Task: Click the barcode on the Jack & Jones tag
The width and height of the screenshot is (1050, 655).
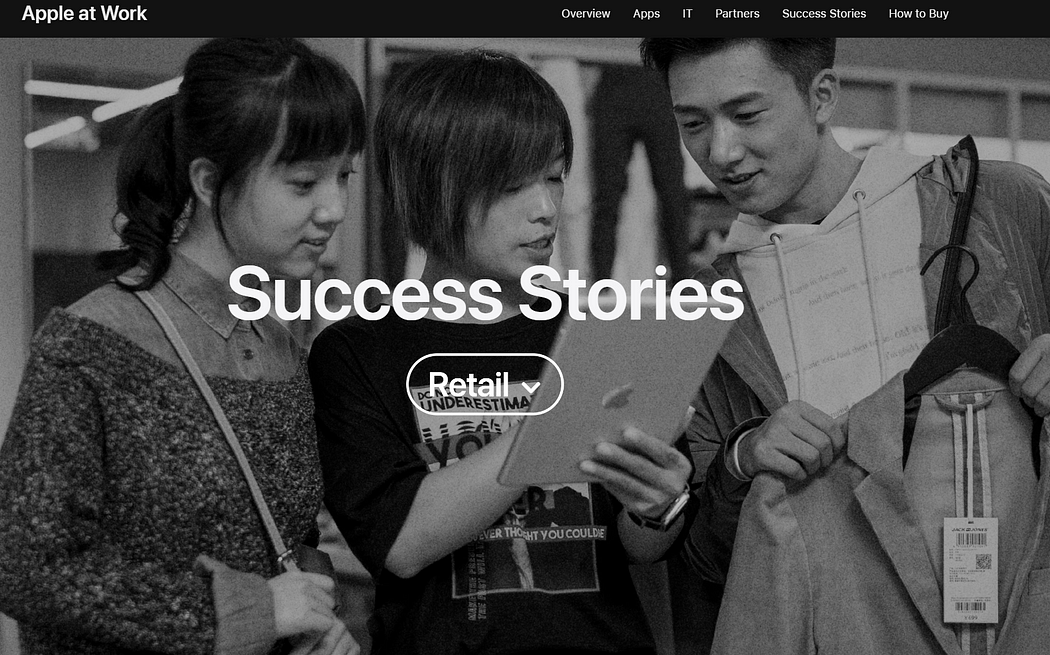Action: (970, 540)
